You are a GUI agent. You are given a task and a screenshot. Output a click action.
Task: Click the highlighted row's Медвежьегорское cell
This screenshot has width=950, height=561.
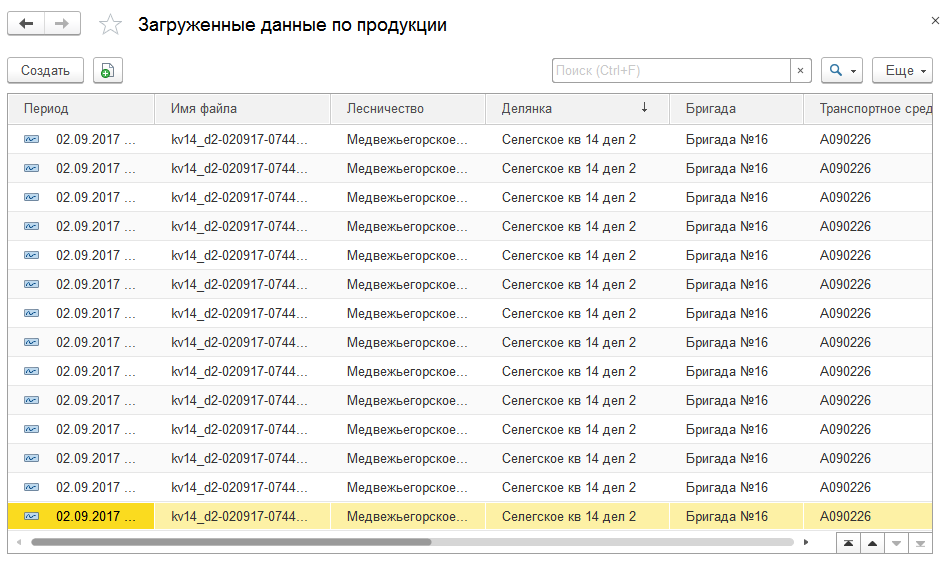click(407, 516)
